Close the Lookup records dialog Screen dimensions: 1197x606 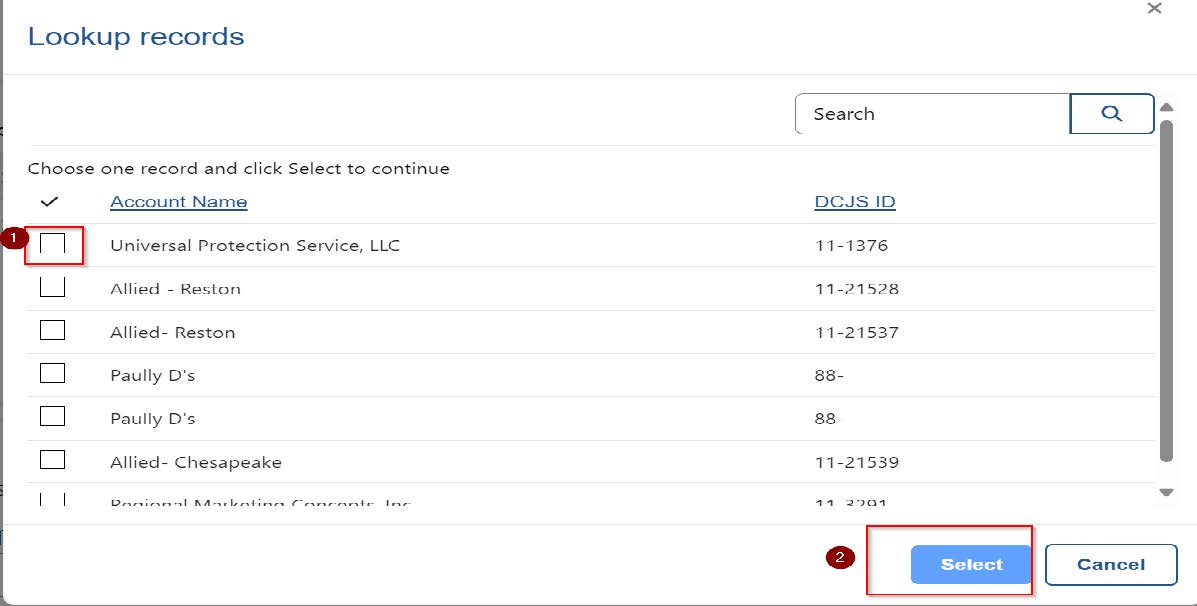coord(1154,8)
